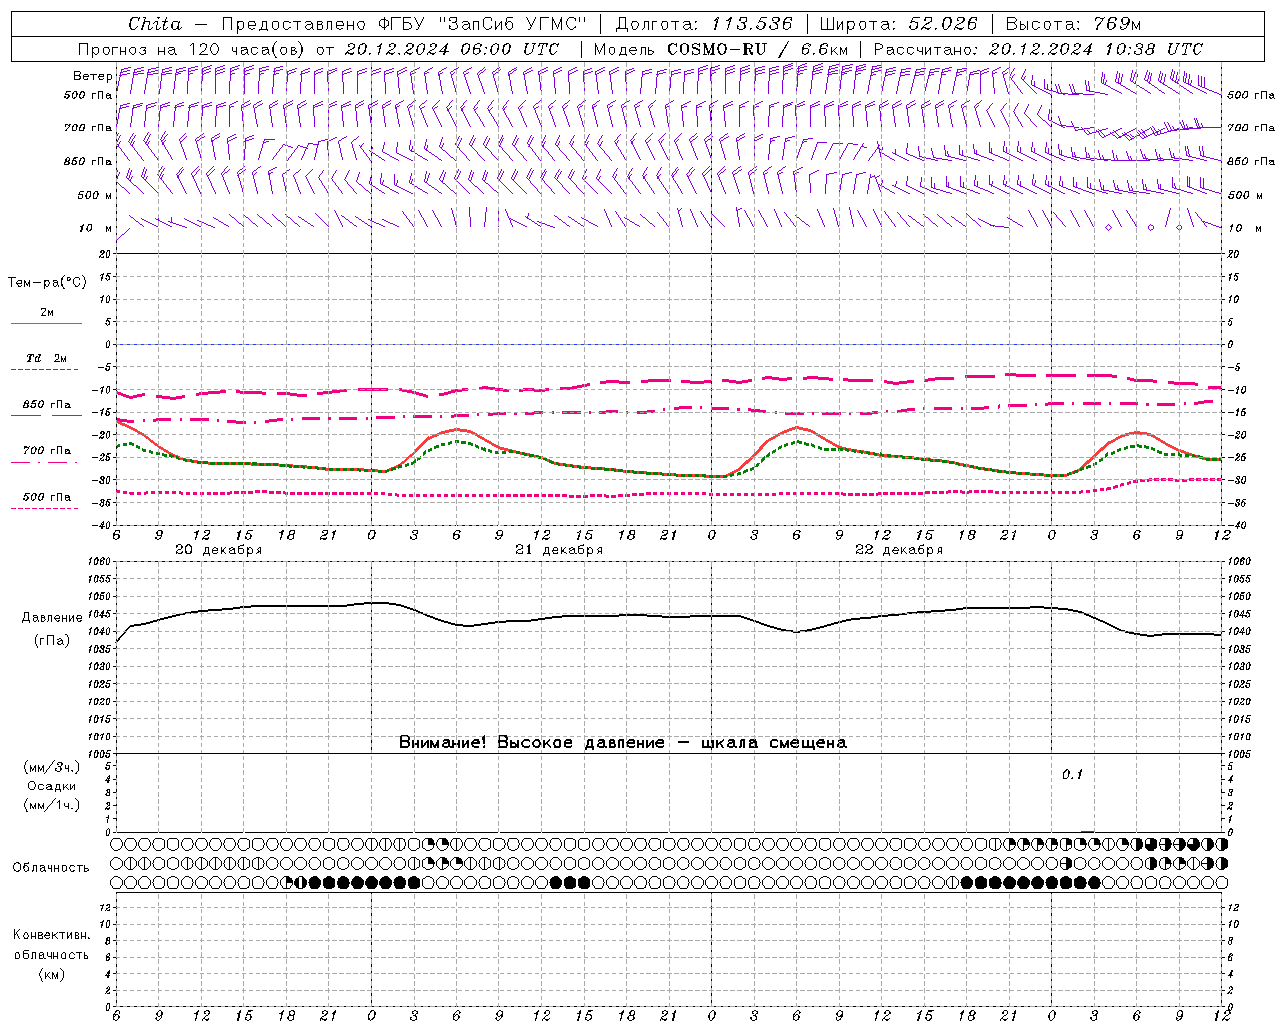Click the "21 декабря" date label
The width and height of the screenshot is (1280, 1024).
(x=559, y=550)
